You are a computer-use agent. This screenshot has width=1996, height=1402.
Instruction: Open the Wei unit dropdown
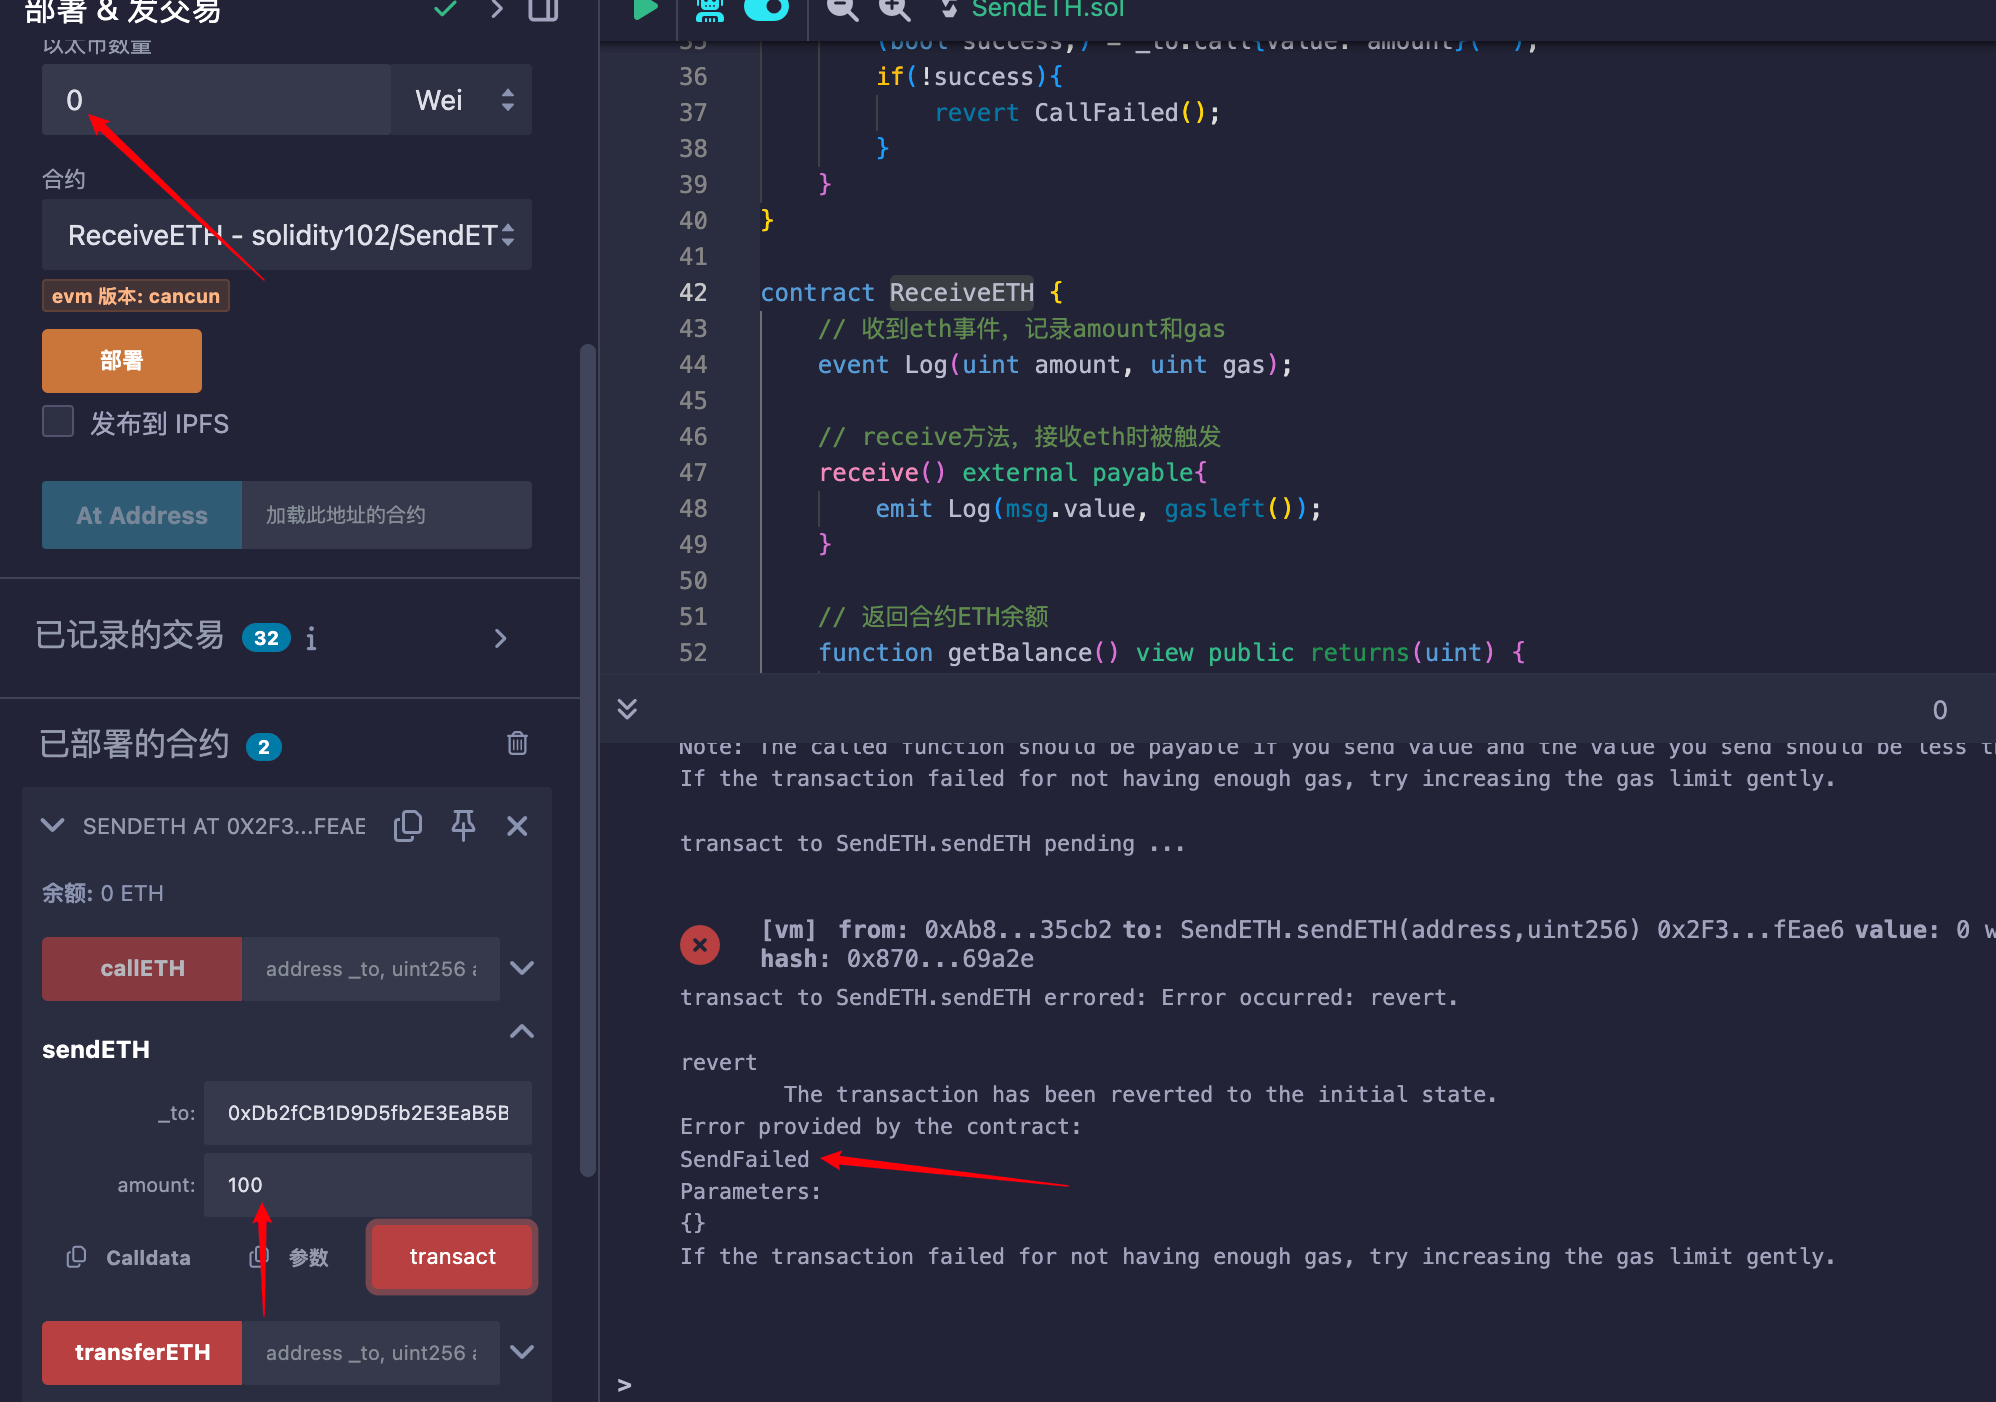point(461,100)
